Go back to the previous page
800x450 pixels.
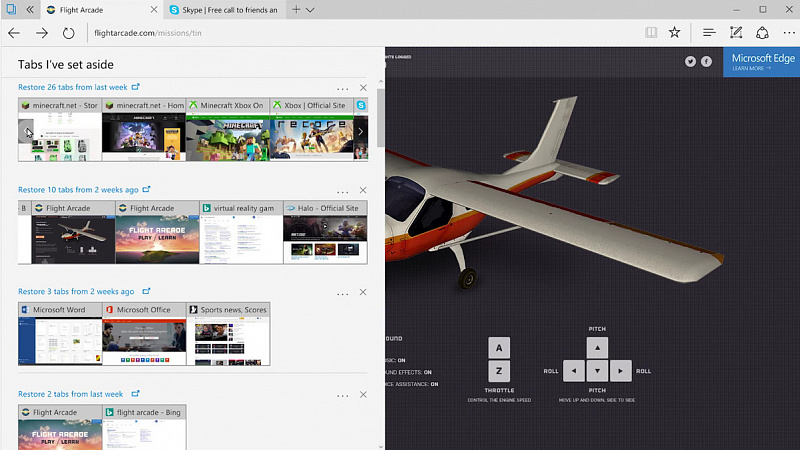tap(14, 33)
